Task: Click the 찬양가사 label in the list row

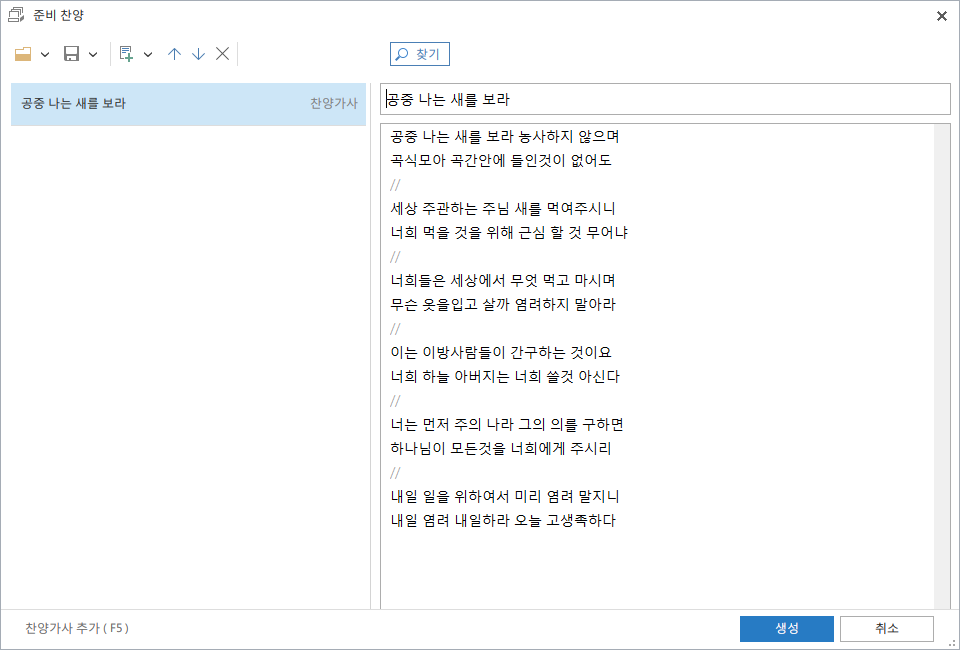Action: (x=334, y=103)
